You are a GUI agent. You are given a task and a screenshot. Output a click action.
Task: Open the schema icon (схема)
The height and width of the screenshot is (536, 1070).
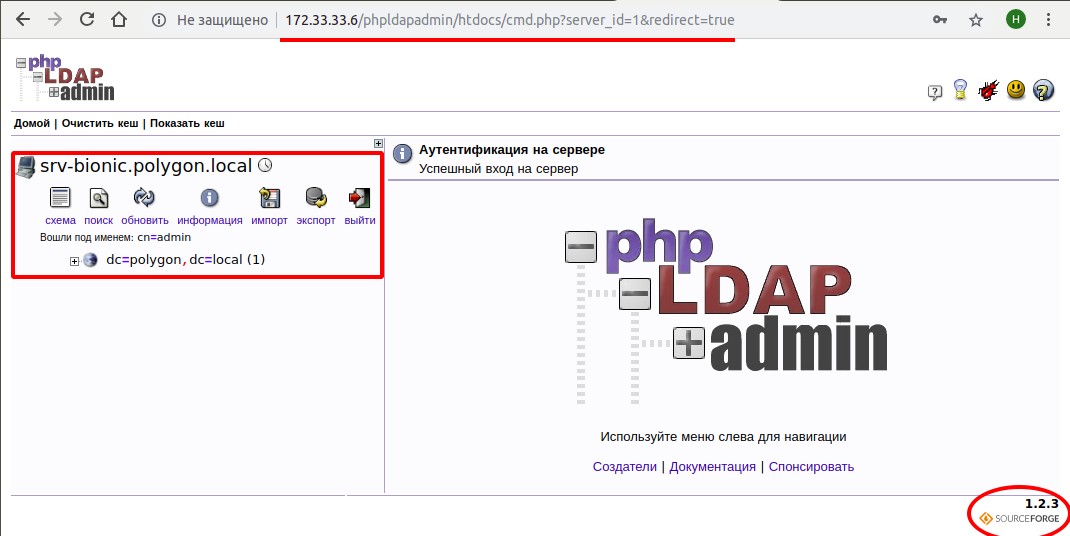60,198
